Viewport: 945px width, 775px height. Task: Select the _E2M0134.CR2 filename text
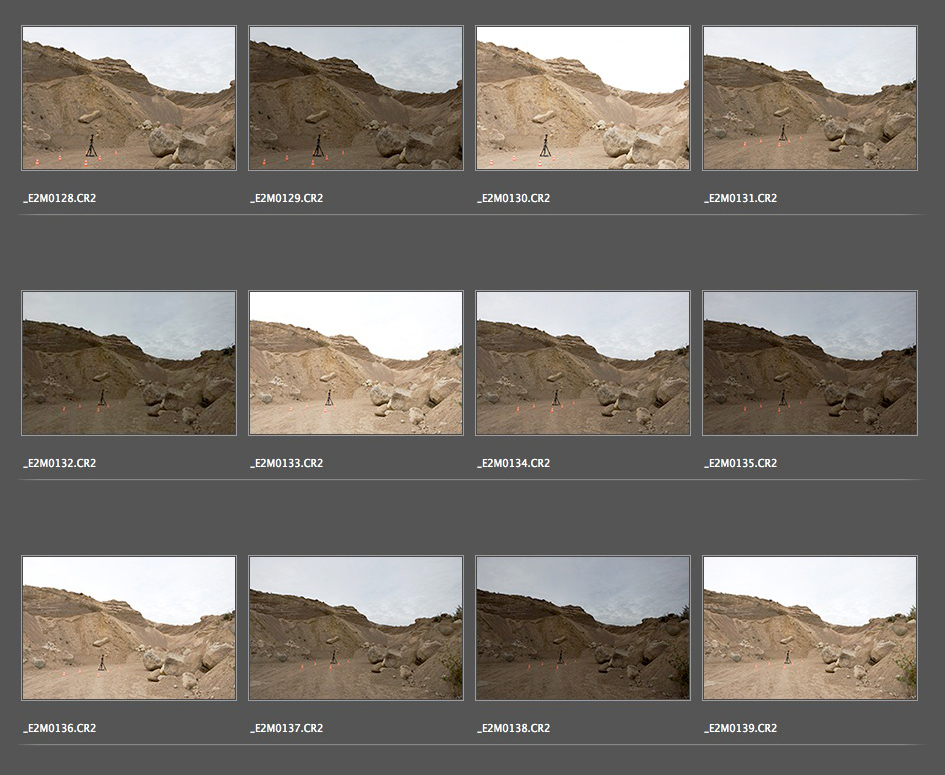pyautogui.click(x=514, y=463)
